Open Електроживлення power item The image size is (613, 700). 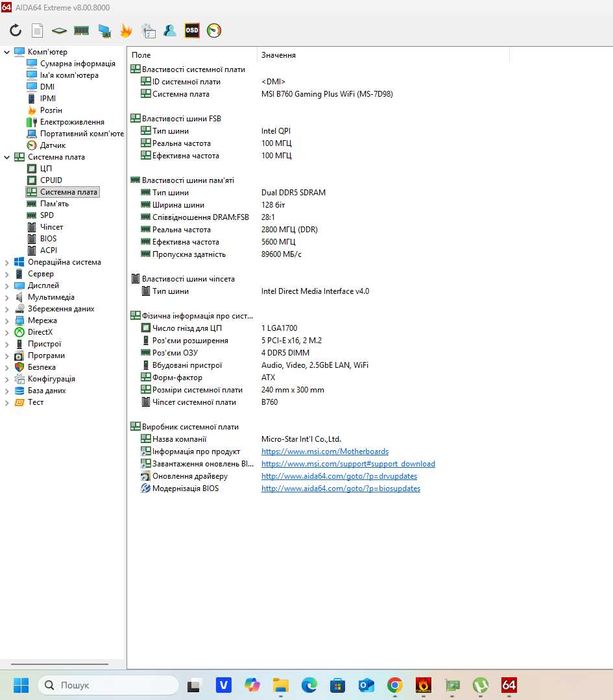[x=72, y=122]
